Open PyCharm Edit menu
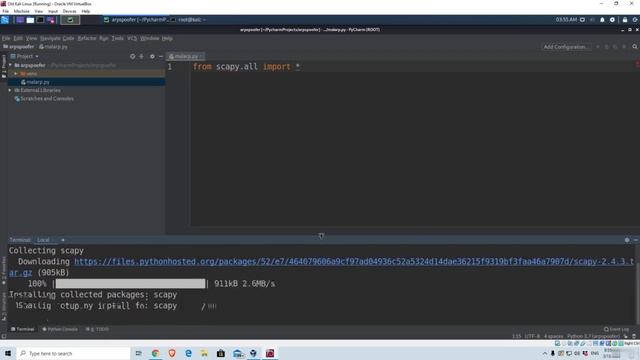640x360 pixels. [x=18, y=38]
